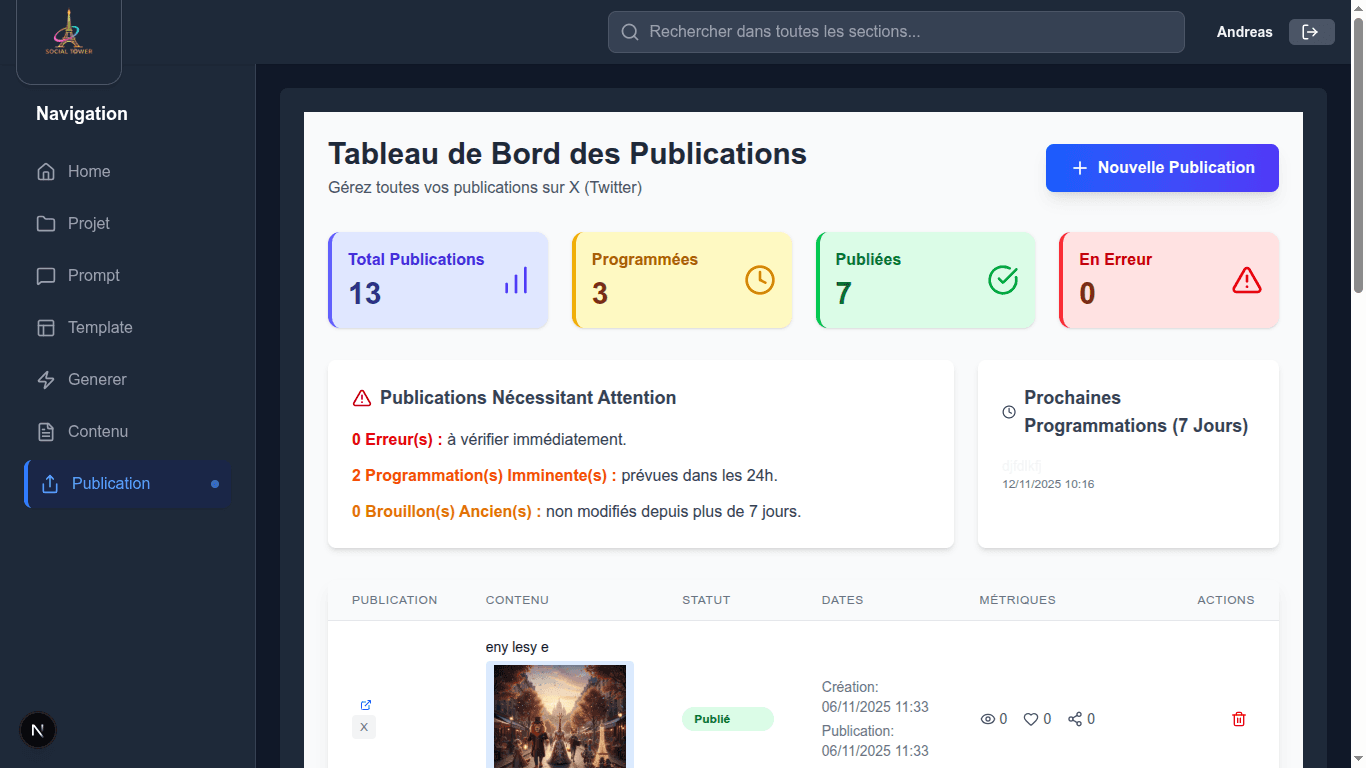1366x768 pixels.
Task: Click the warning triangle on En Erreur card
Action: click(1247, 280)
